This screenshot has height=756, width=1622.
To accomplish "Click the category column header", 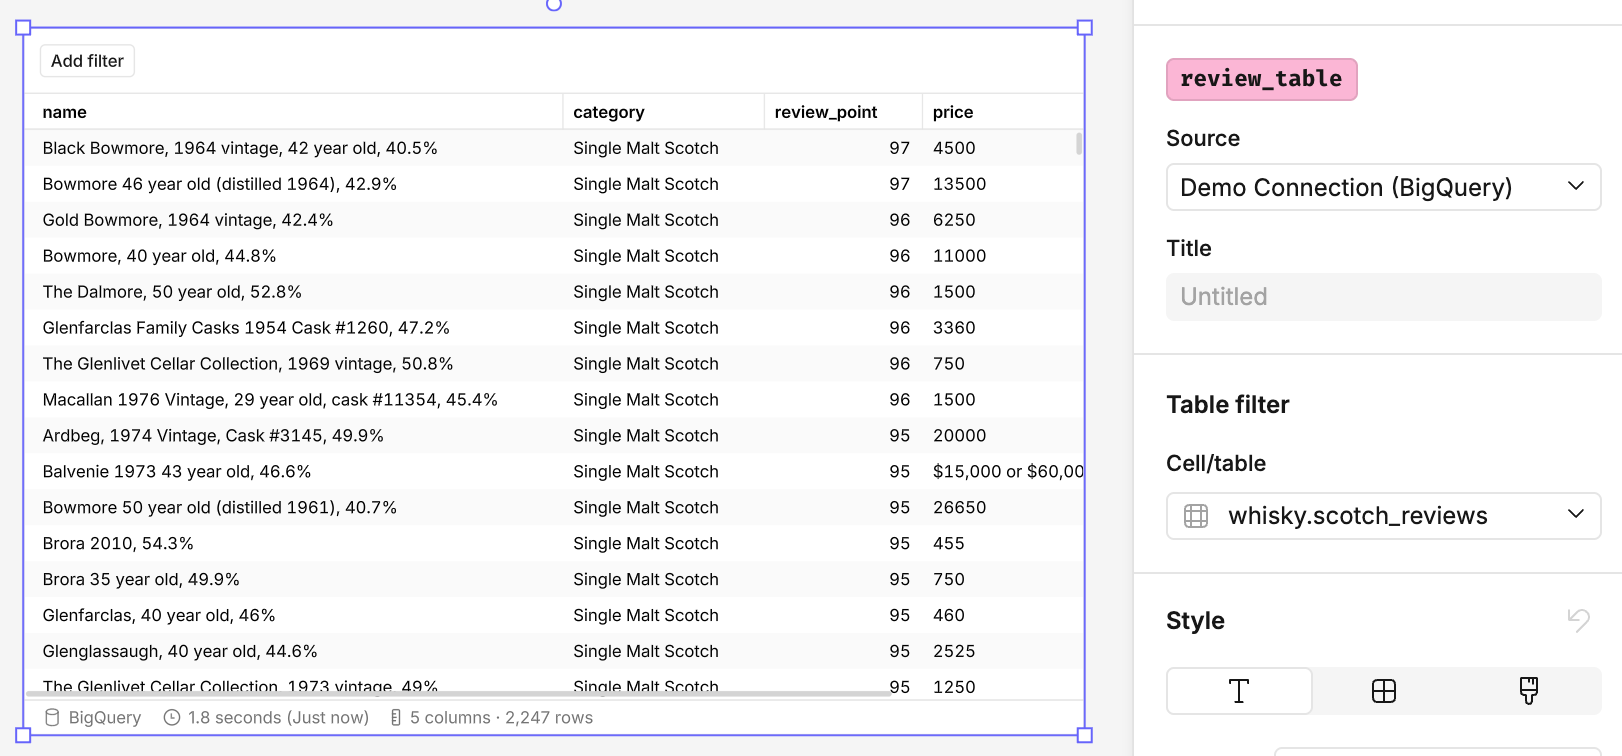I will pos(609,112).
